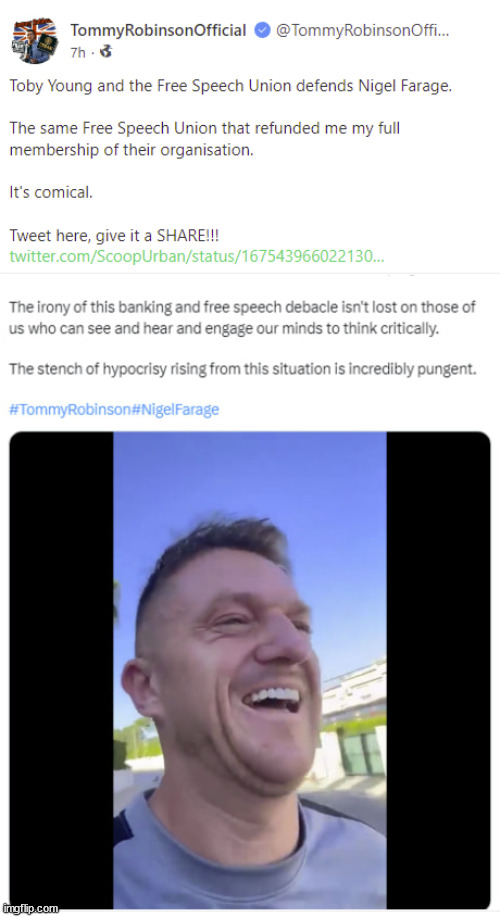This screenshot has width=500, height=917.
Task: Open the #NigelFarage hashtag
Action: [174, 409]
